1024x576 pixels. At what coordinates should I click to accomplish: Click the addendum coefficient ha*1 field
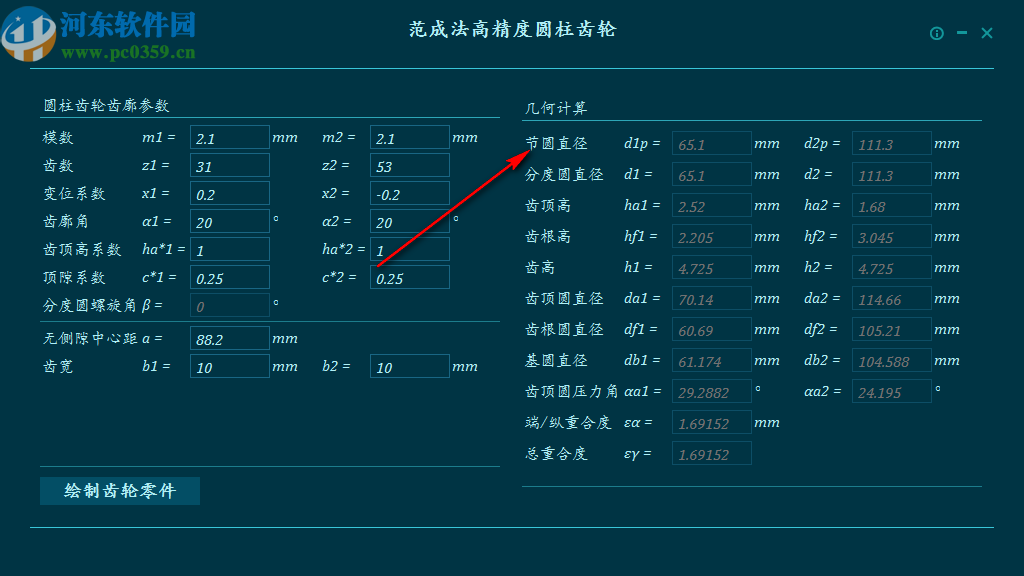(229, 249)
